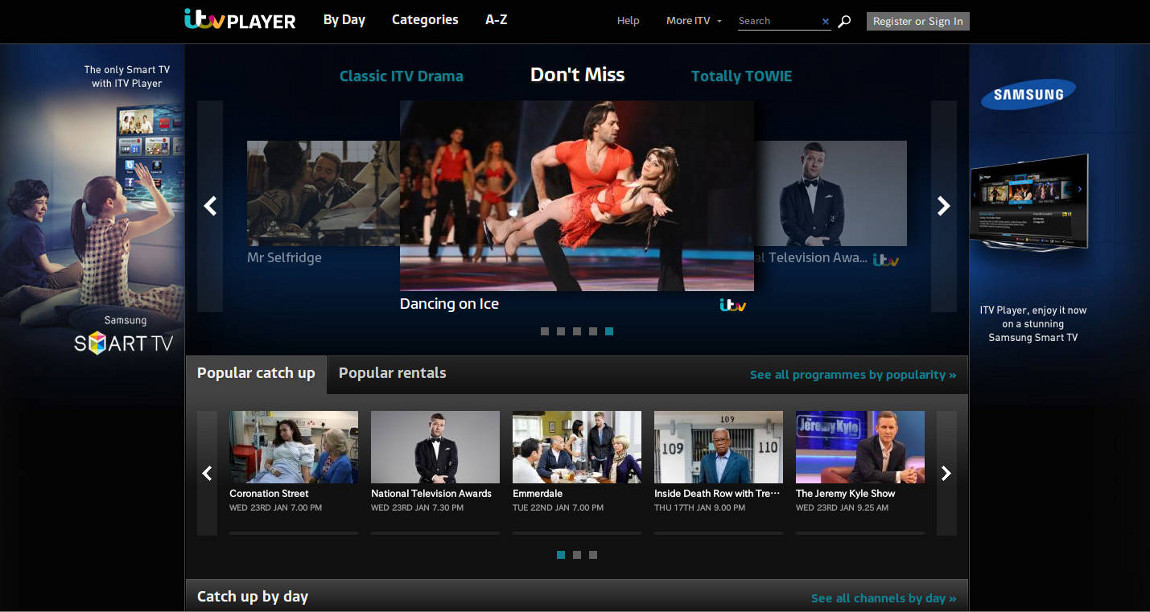Switch to the Popular rentals tab
1150x612 pixels.
click(x=392, y=374)
